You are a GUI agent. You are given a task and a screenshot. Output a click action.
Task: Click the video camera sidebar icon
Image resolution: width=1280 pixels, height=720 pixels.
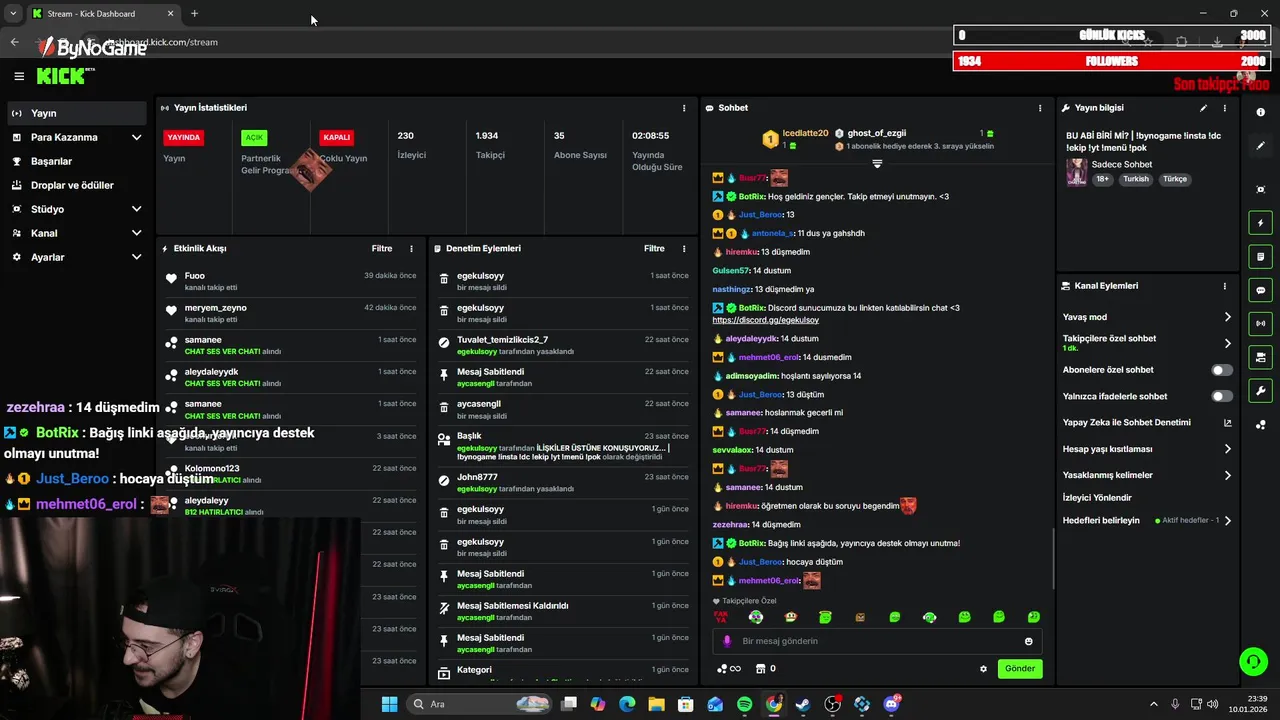1260,357
